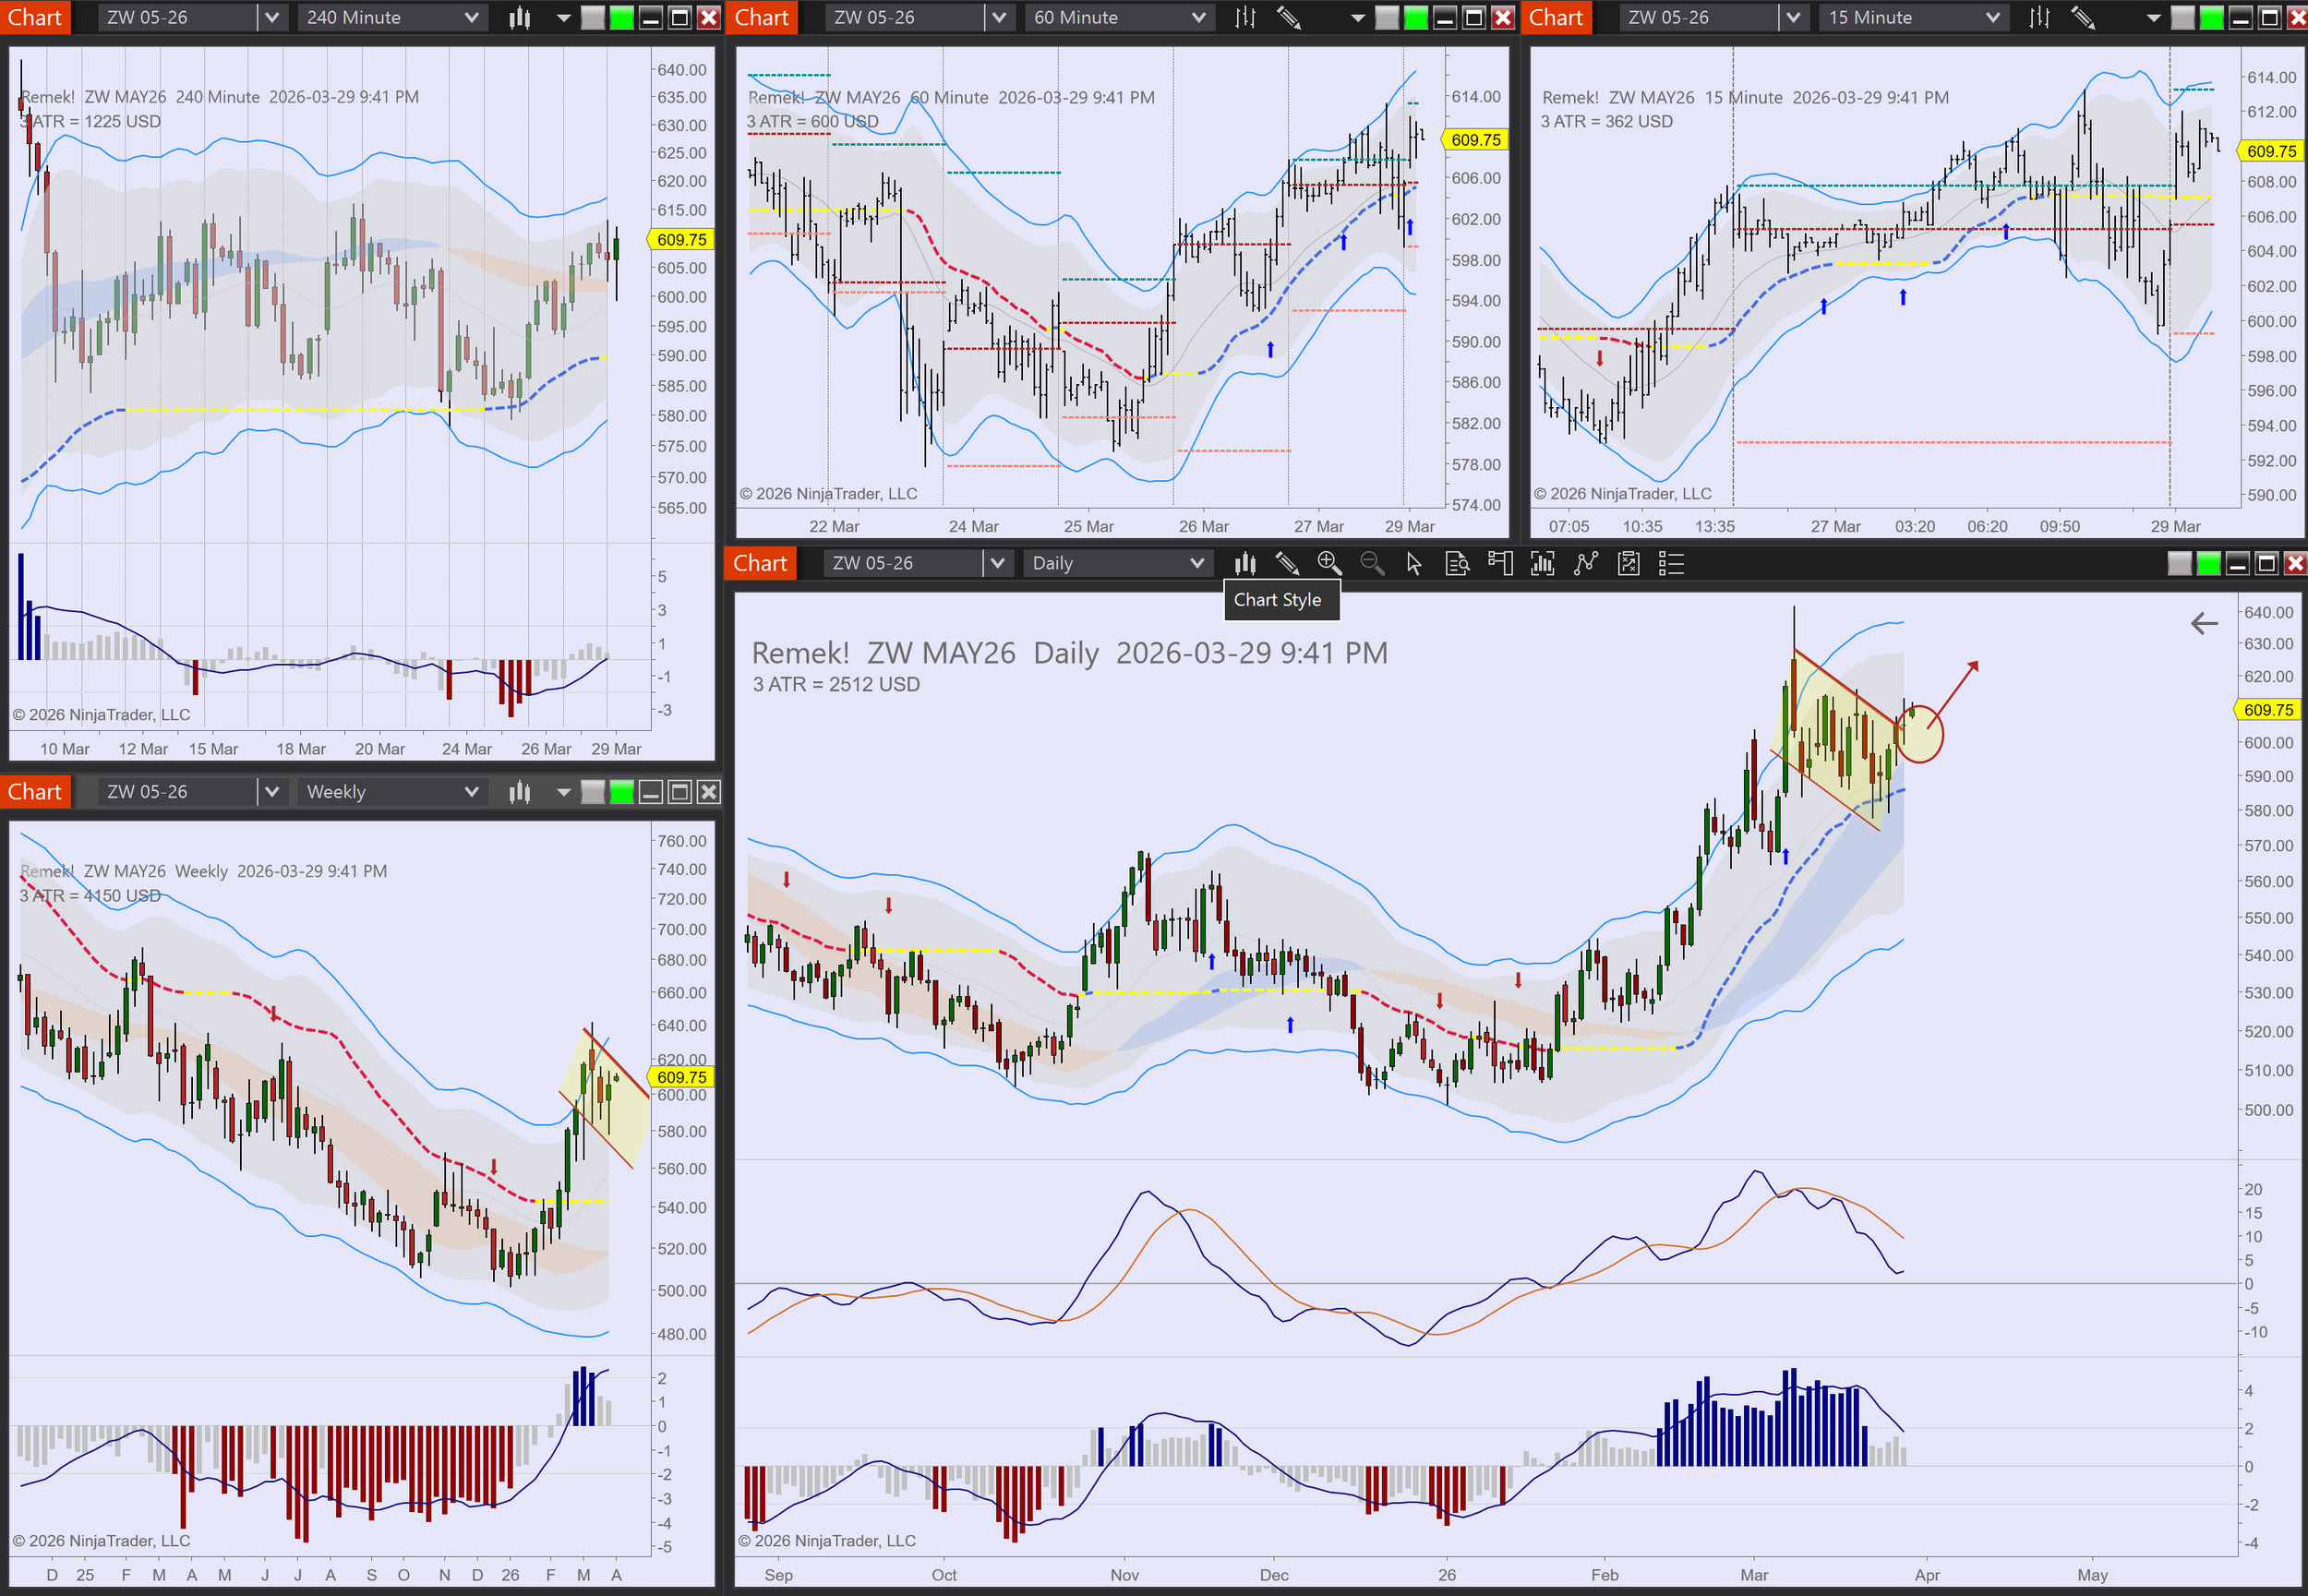
Task: Open Chart Style in Daily chart
Action: pos(1245,564)
